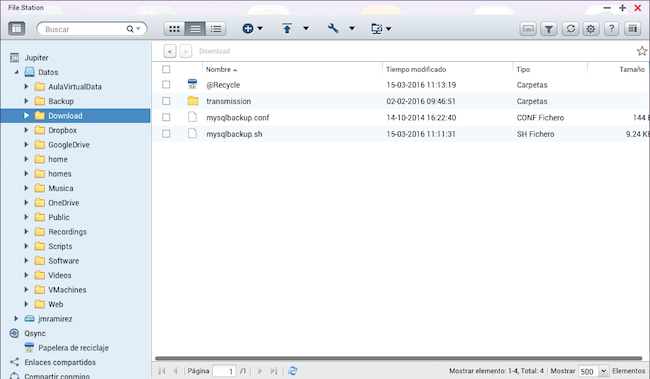Expand the Backup folder tree arrow
This screenshot has width=650, height=379.
[26, 101]
